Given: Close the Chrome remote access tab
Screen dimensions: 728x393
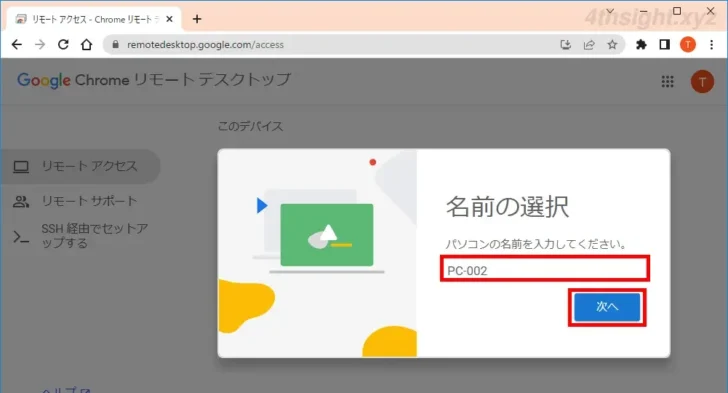Looking at the screenshot, I should click(x=169, y=19).
